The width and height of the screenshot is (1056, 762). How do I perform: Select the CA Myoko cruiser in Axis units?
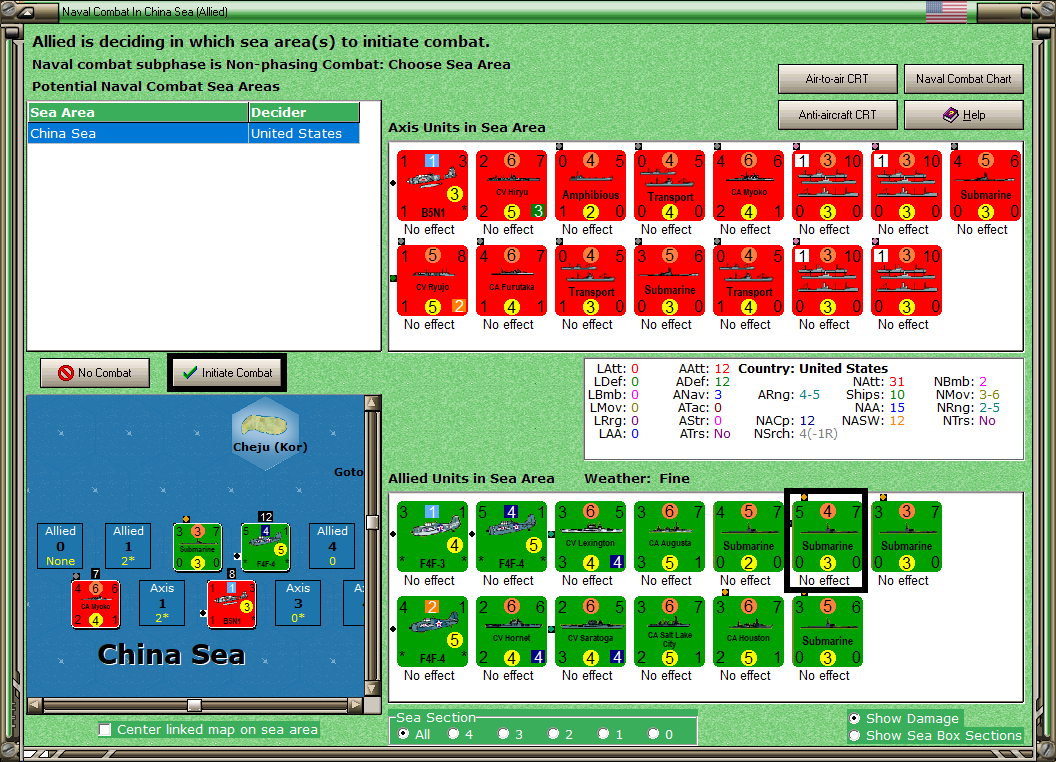click(748, 185)
